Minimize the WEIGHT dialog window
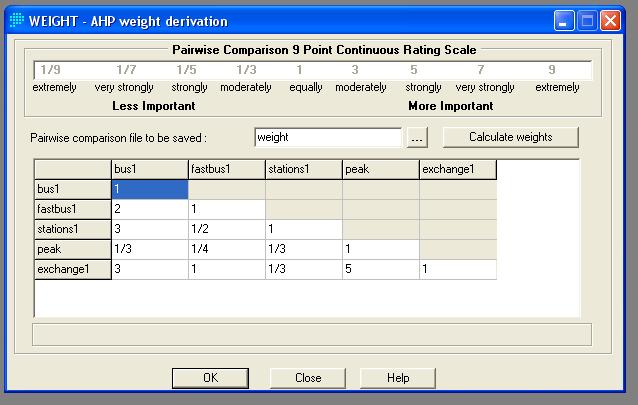638x405 pixels. (x=566, y=20)
